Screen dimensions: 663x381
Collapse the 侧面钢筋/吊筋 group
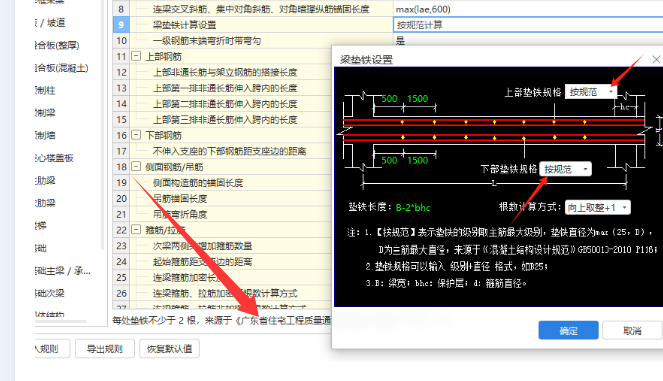click(136, 166)
